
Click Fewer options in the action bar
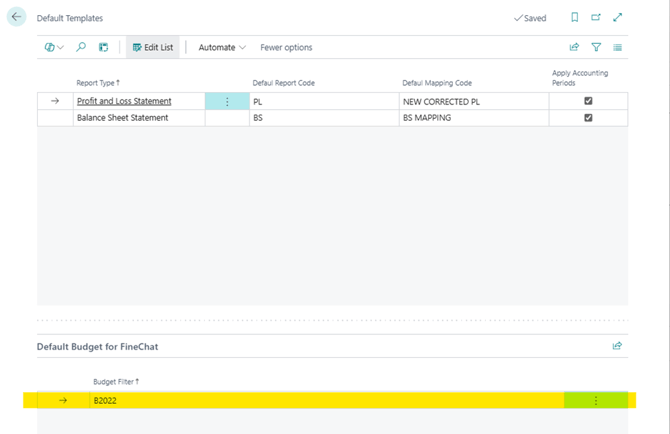[286, 47]
